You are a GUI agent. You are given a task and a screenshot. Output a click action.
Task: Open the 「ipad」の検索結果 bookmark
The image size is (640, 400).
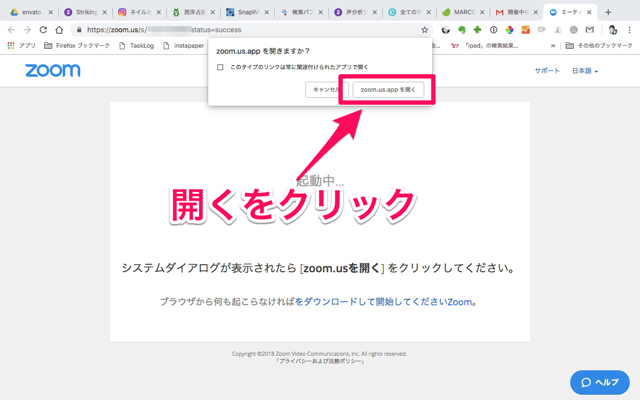pyautogui.click(x=485, y=46)
